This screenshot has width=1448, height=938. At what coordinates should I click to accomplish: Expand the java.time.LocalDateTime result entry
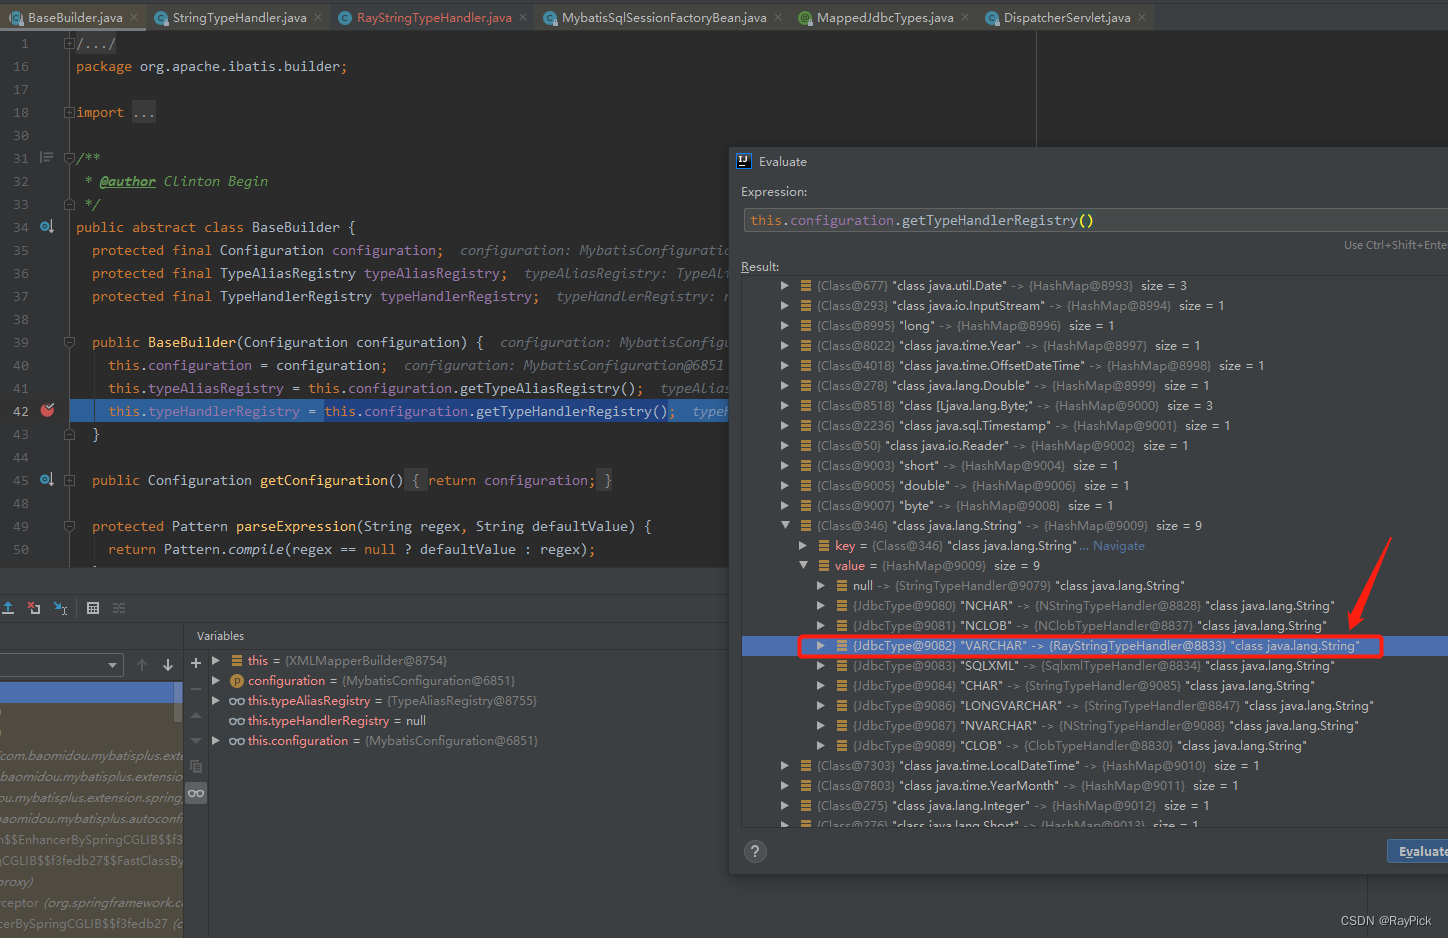click(785, 766)
